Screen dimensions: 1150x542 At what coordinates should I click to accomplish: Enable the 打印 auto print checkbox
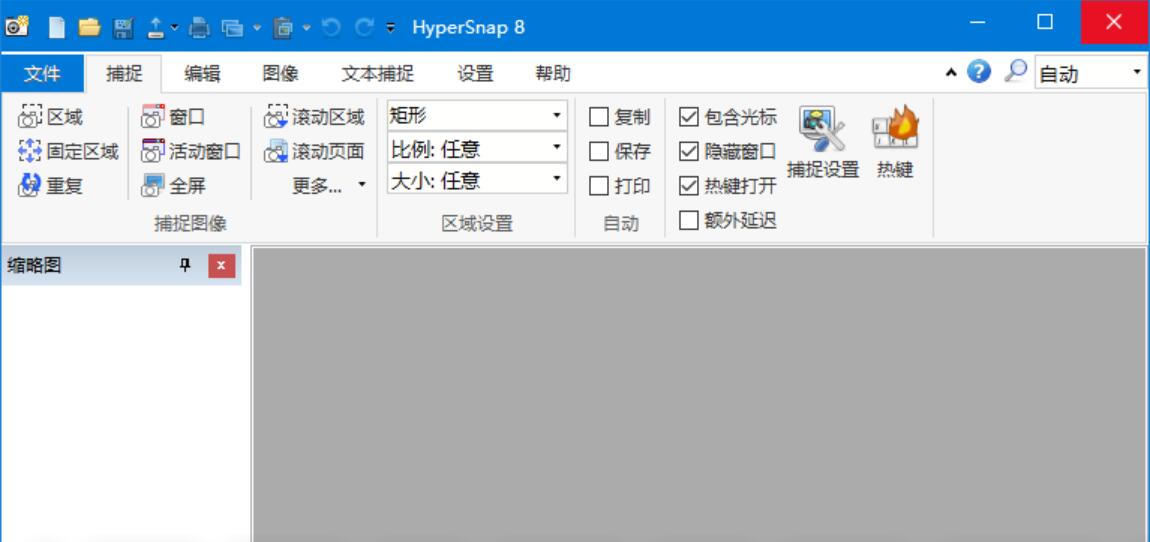(x=598, y=186)
